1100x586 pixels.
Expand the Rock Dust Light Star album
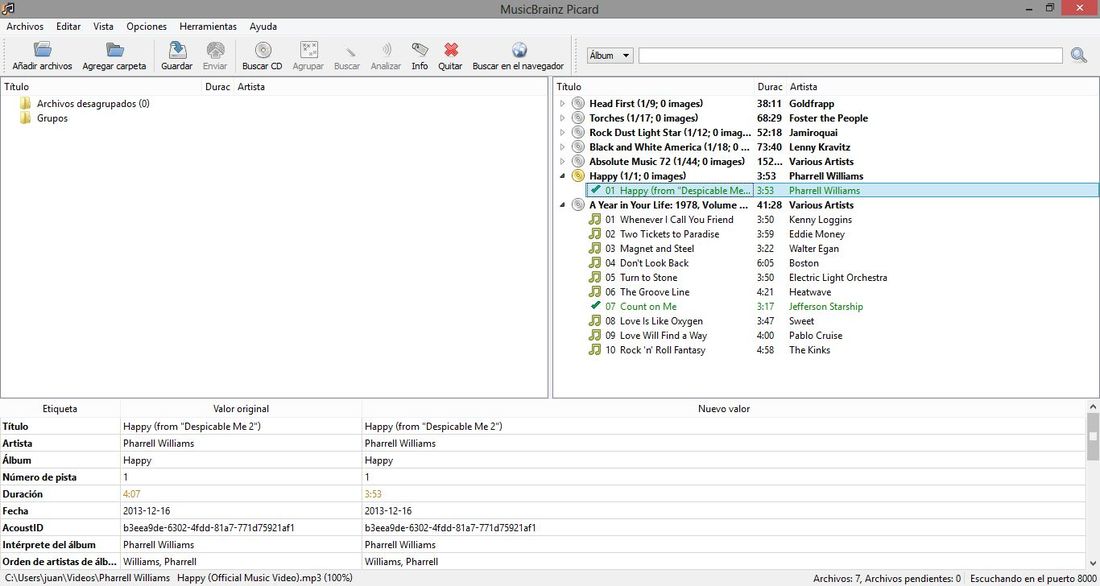pyautogui.click(x=562, y=133)
